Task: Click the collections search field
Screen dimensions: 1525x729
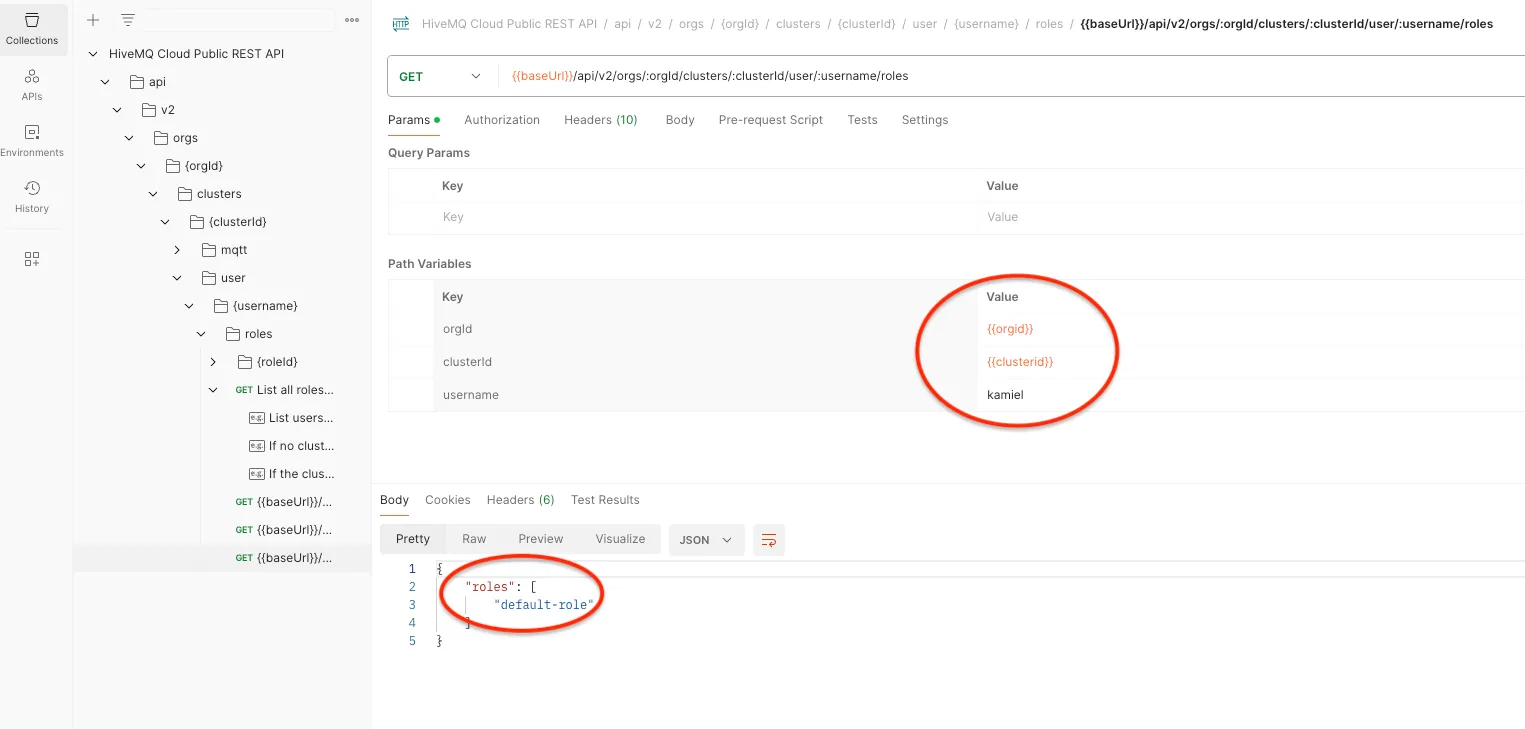Action: 238,20
